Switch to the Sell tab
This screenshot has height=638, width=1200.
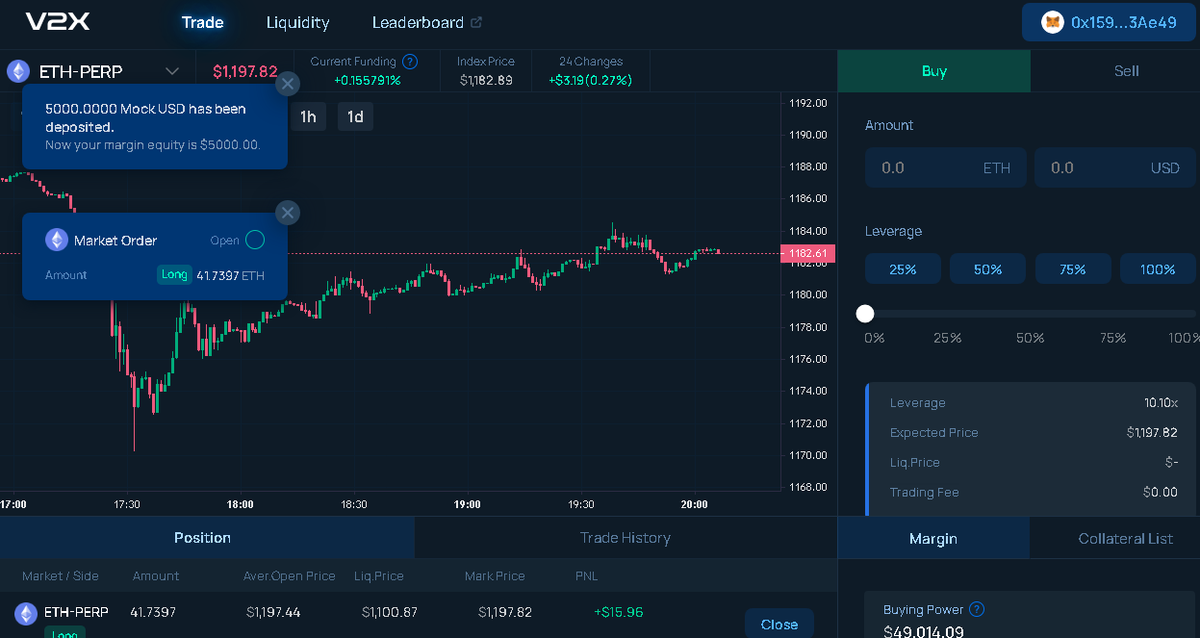1126,71
